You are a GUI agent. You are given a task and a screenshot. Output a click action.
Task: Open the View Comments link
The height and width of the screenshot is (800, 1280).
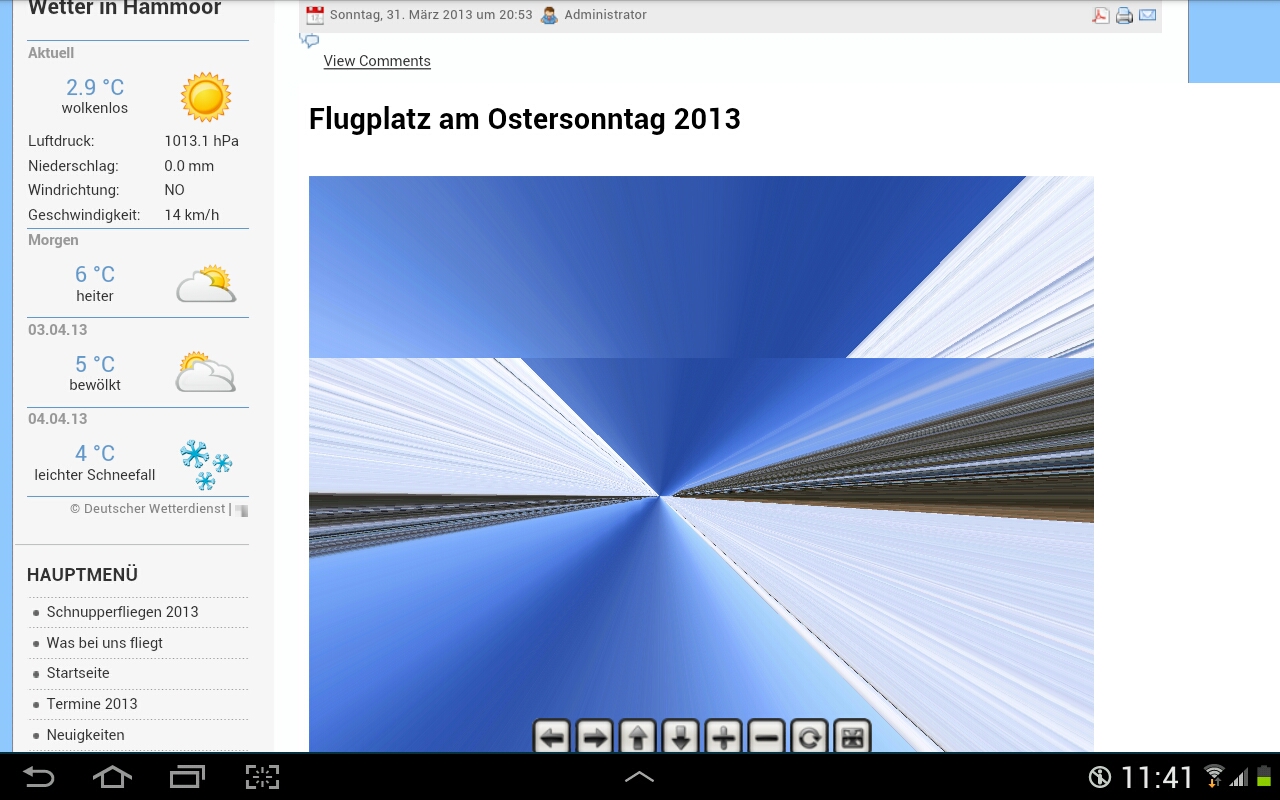pos(377,61)
